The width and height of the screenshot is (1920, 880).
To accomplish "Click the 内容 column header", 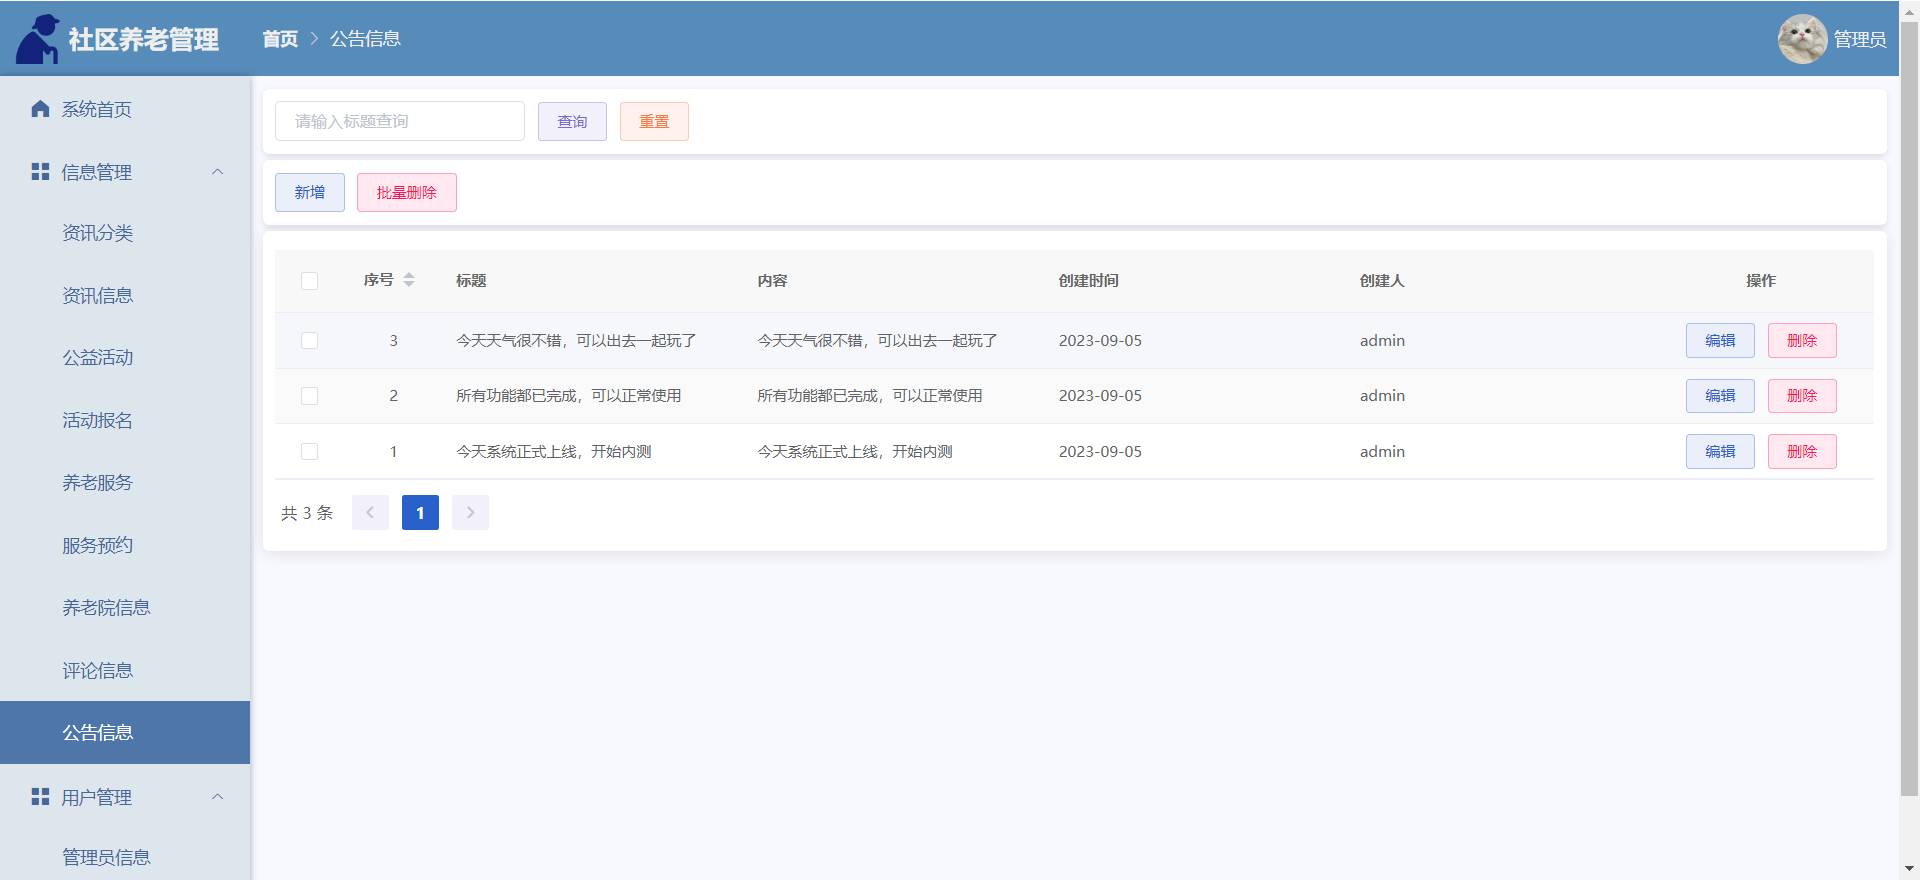I will tap(772, 281).
